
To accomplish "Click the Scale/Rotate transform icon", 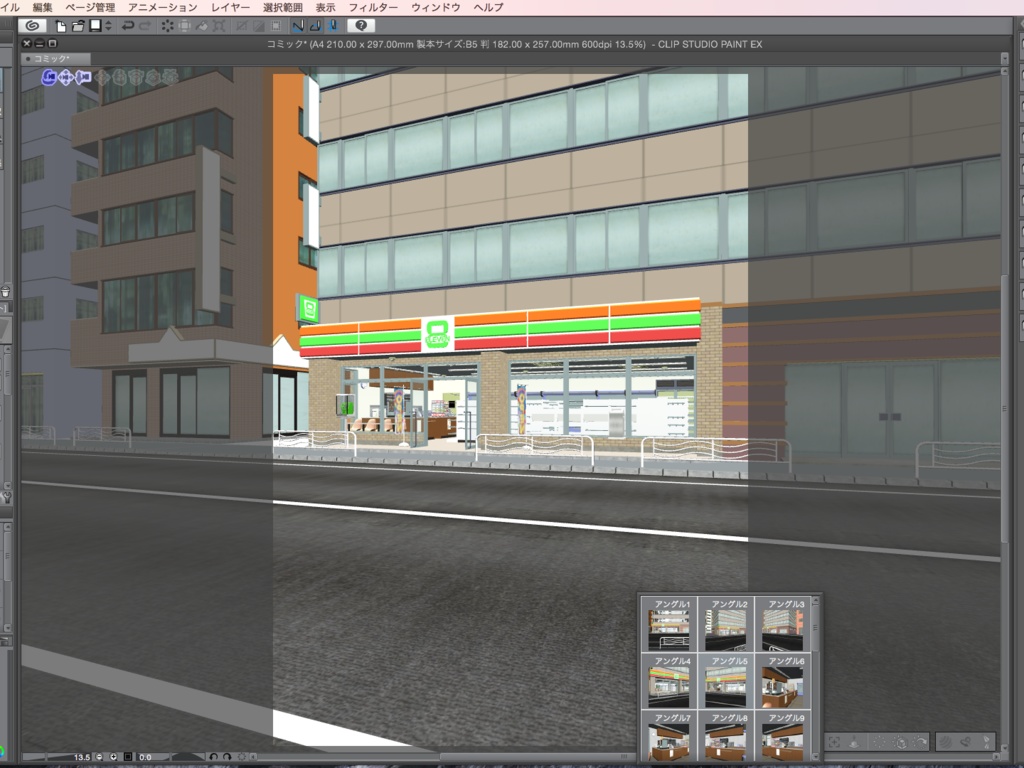I will (x=219, y=26).
